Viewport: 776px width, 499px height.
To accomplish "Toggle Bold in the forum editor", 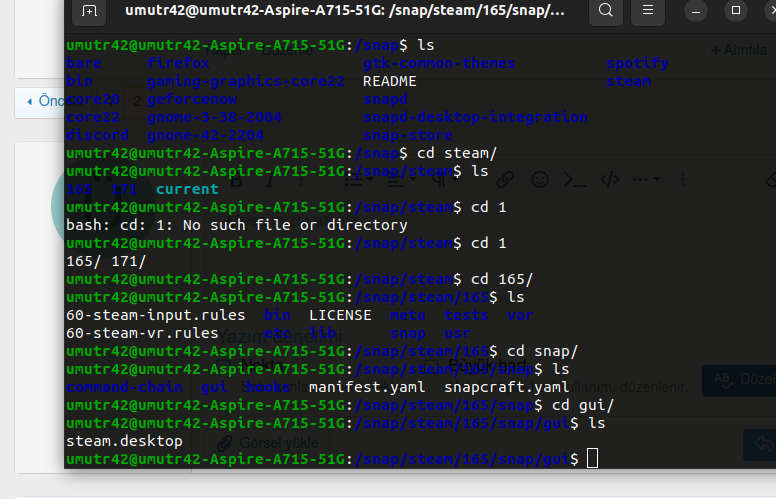I will [236, 181].
